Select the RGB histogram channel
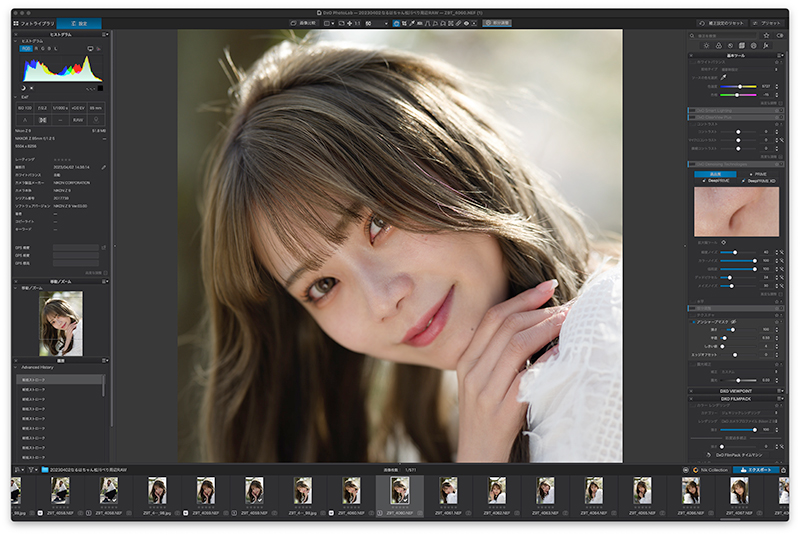 point(26,48)
